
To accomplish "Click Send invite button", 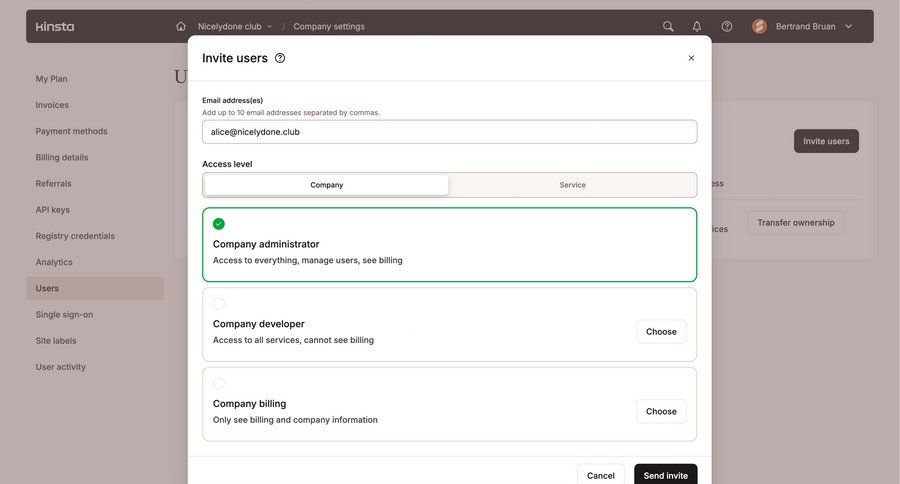I will (x=665, y=475).
